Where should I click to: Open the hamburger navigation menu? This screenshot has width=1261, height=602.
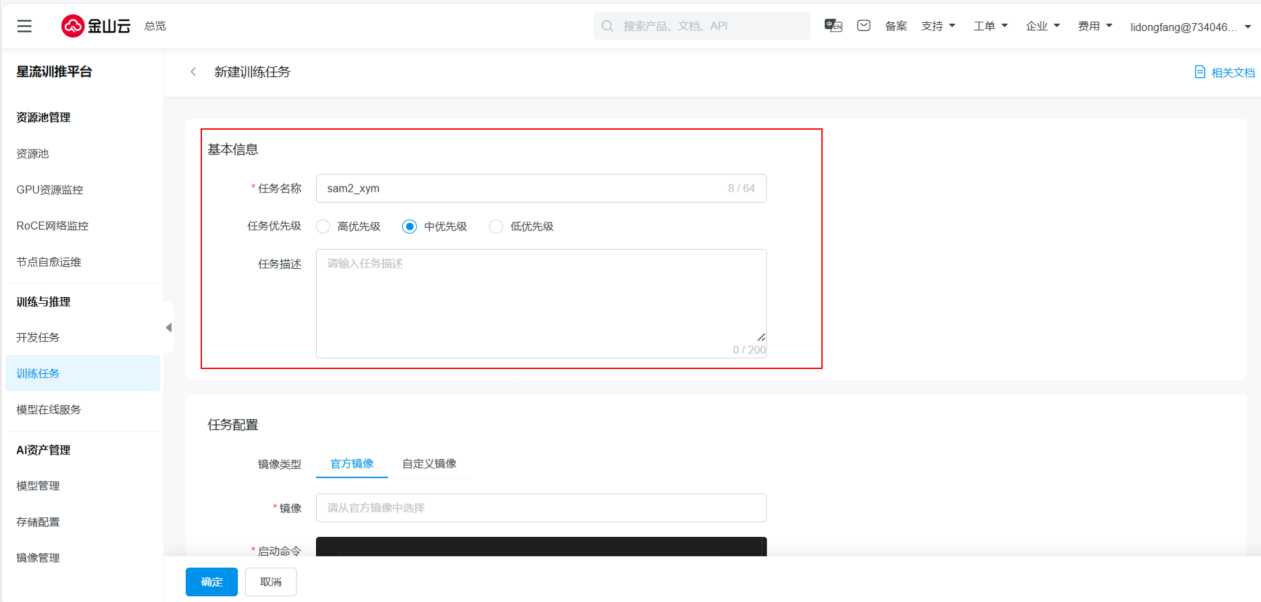pyautogui.click(x=24, y=26)
